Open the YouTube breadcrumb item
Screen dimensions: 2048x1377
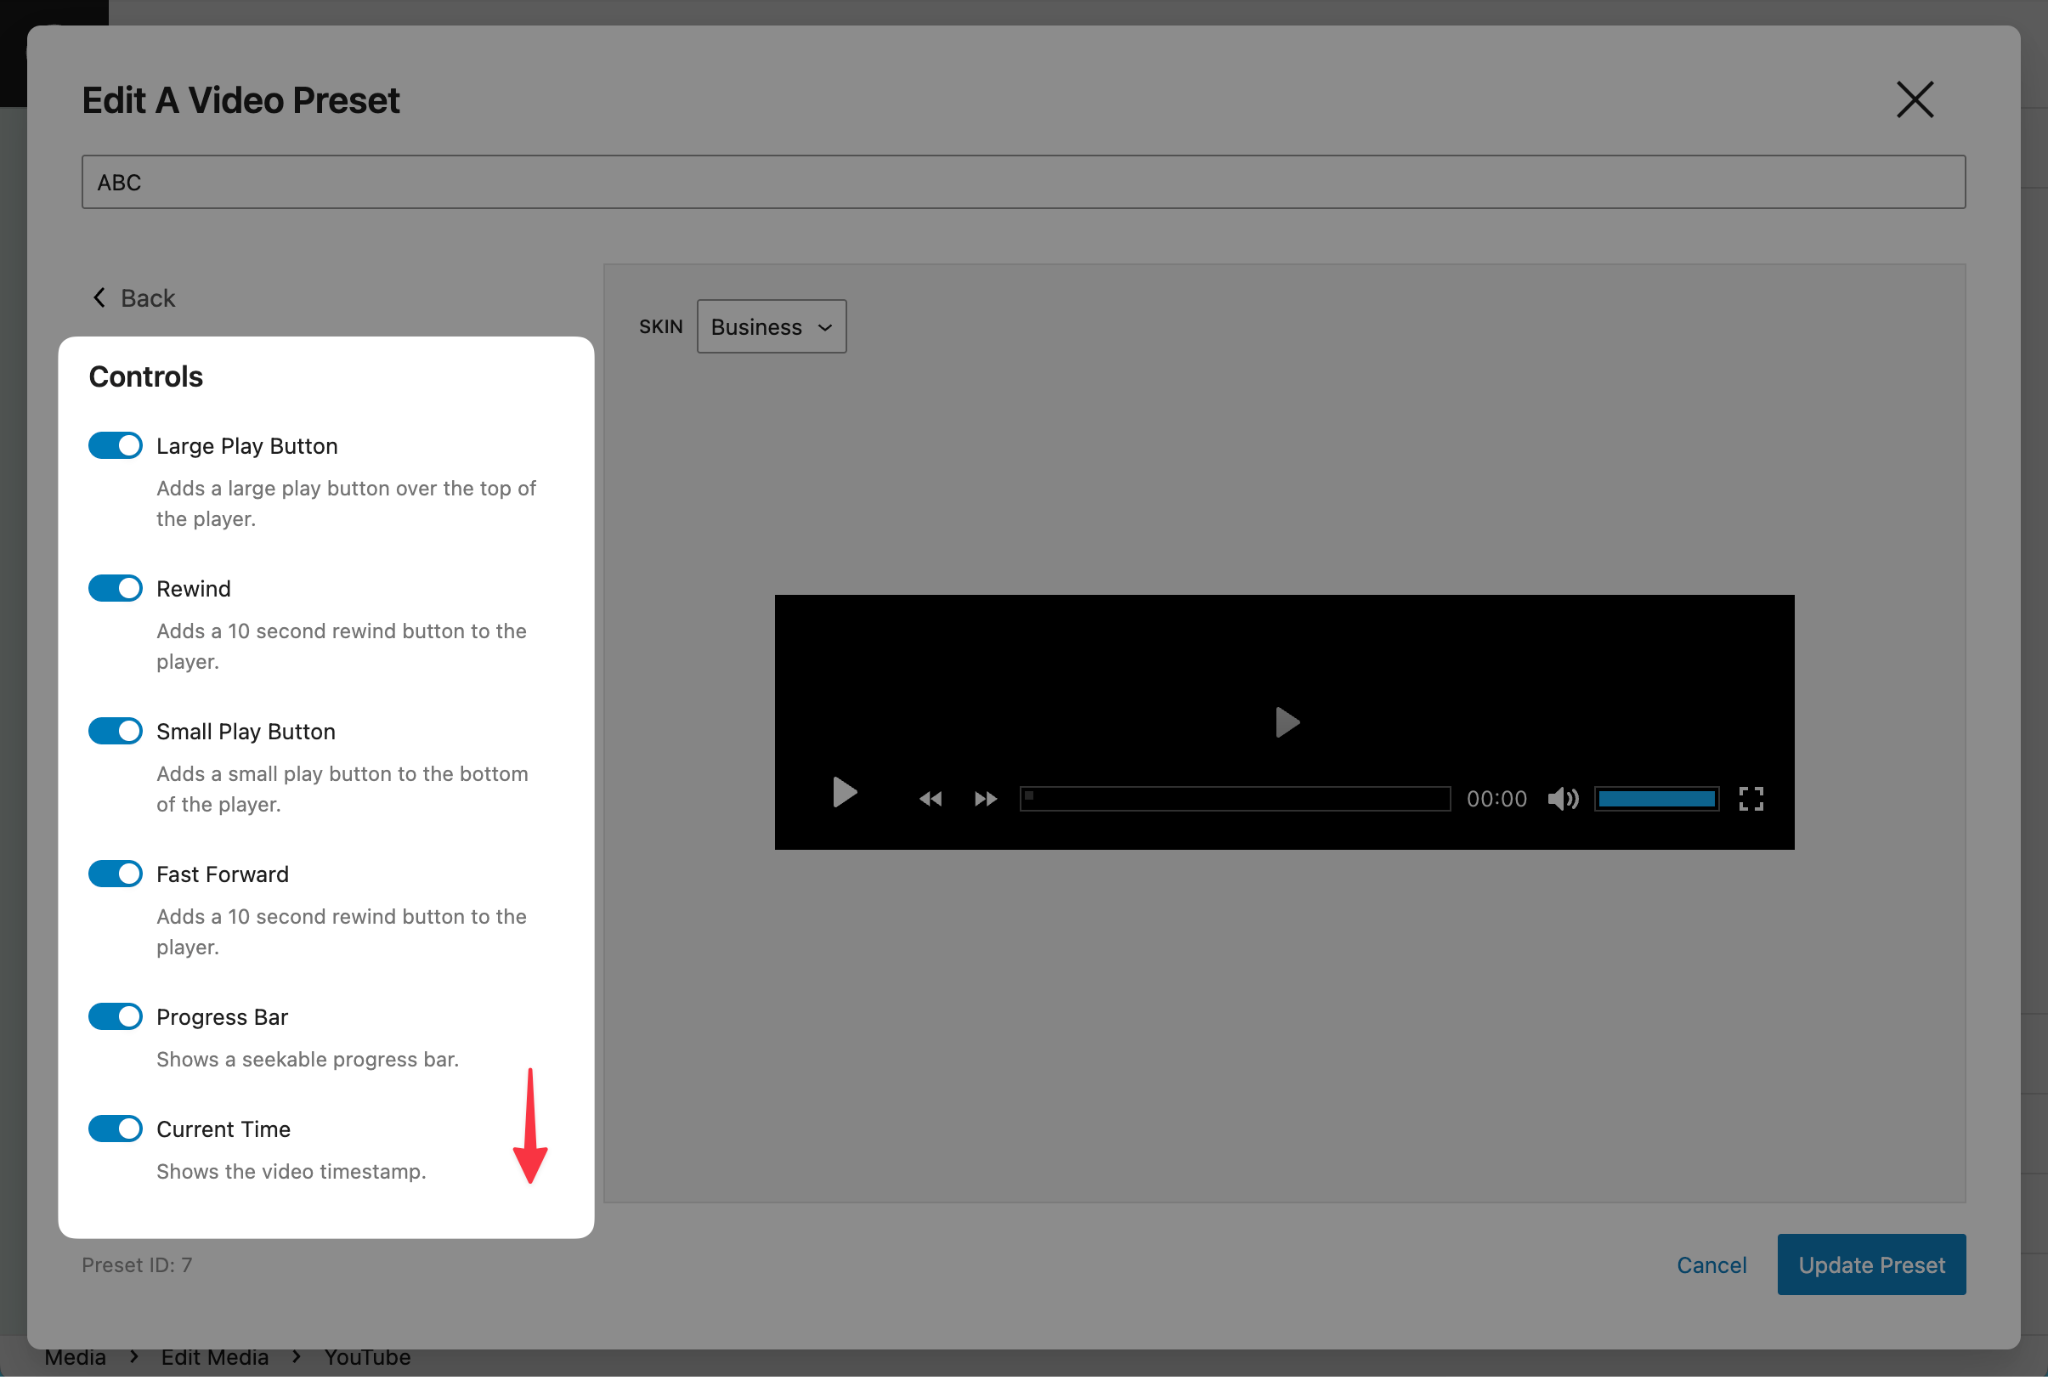pos(366,1356)
